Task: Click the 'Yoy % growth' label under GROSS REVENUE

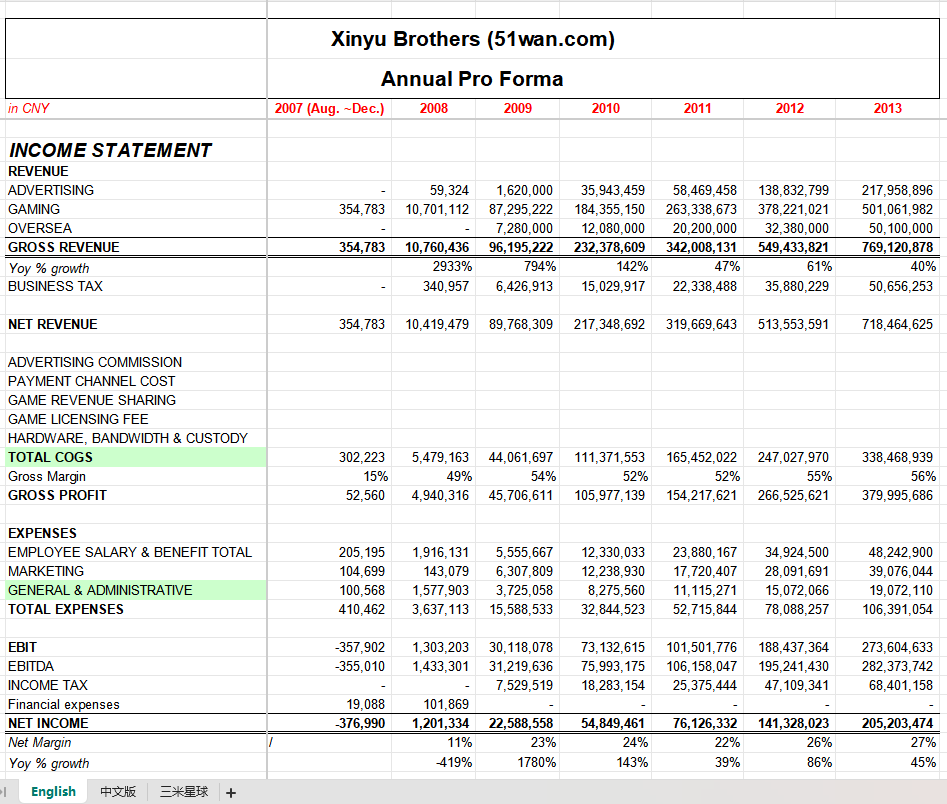Action: 49,268
